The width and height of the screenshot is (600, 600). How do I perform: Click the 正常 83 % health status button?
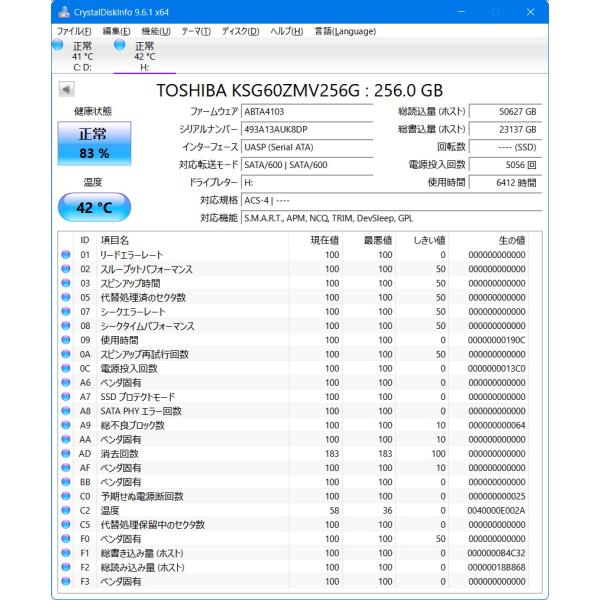(94, 143)
